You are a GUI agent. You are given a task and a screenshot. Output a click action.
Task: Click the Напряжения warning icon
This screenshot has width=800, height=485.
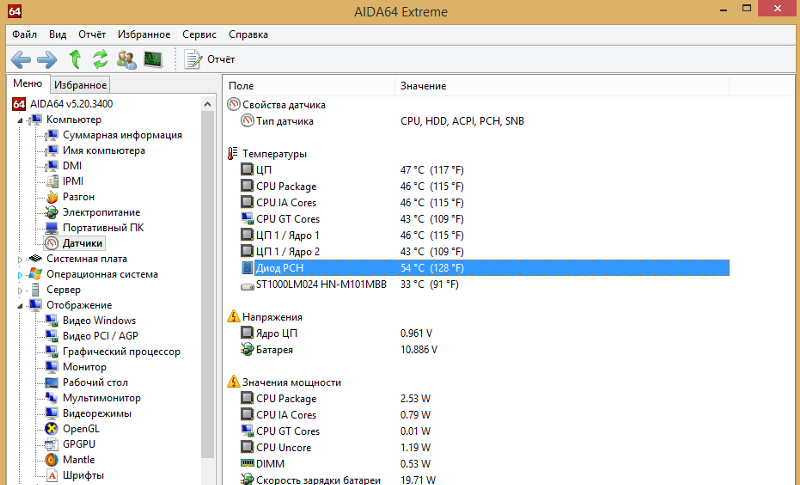pyautogui.click(x=234, y=316)
